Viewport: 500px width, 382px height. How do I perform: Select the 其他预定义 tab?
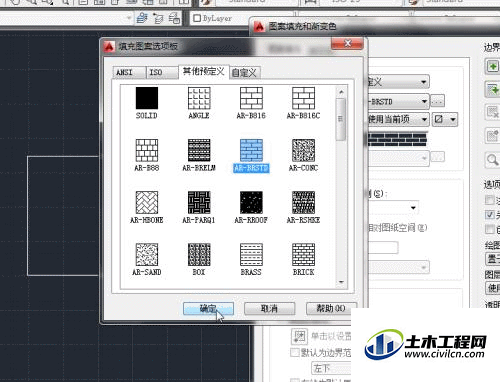204,71
